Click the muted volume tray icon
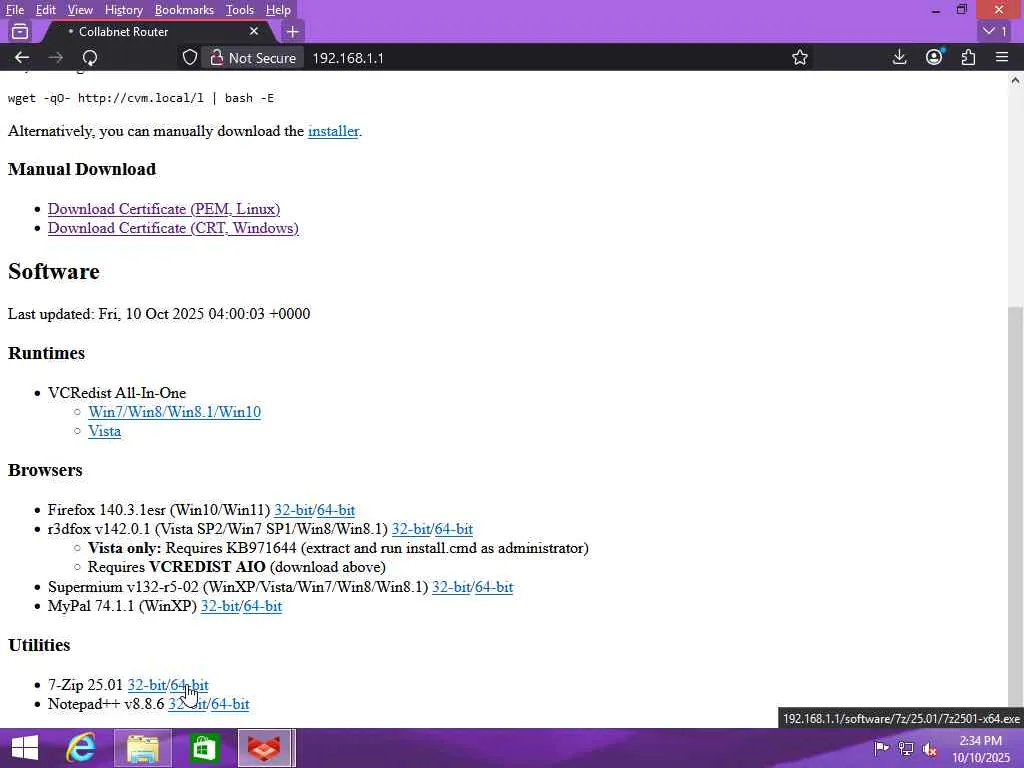 tap(930, 748)
